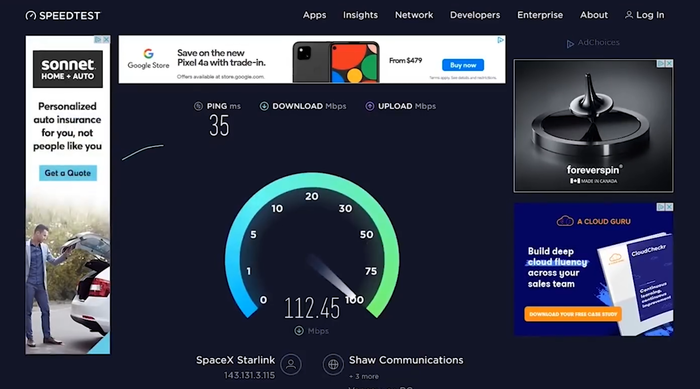Click the UPLOAD Mbps label

tap(407, 106)
